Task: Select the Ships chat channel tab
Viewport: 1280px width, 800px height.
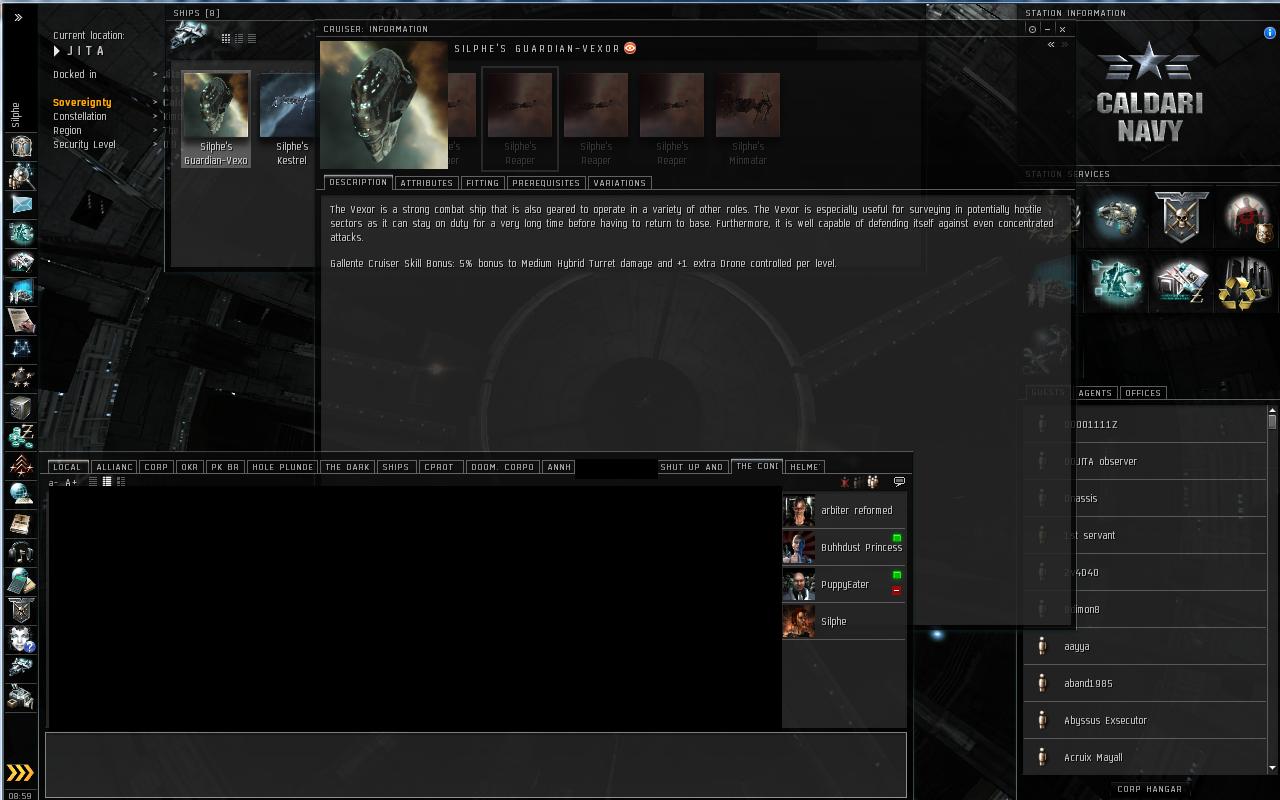Action: [396, 467]
